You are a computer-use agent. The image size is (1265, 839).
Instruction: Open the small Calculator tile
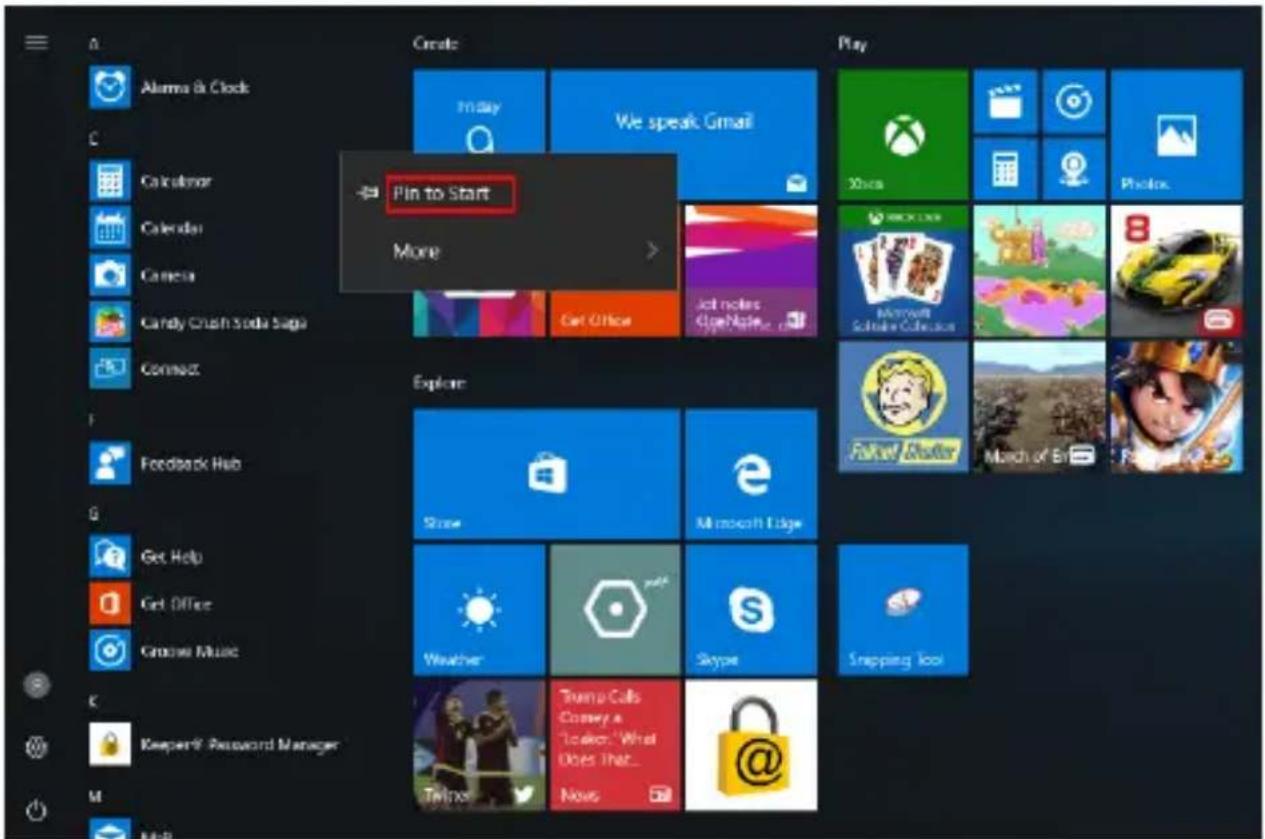click(x=1004, y=169)
